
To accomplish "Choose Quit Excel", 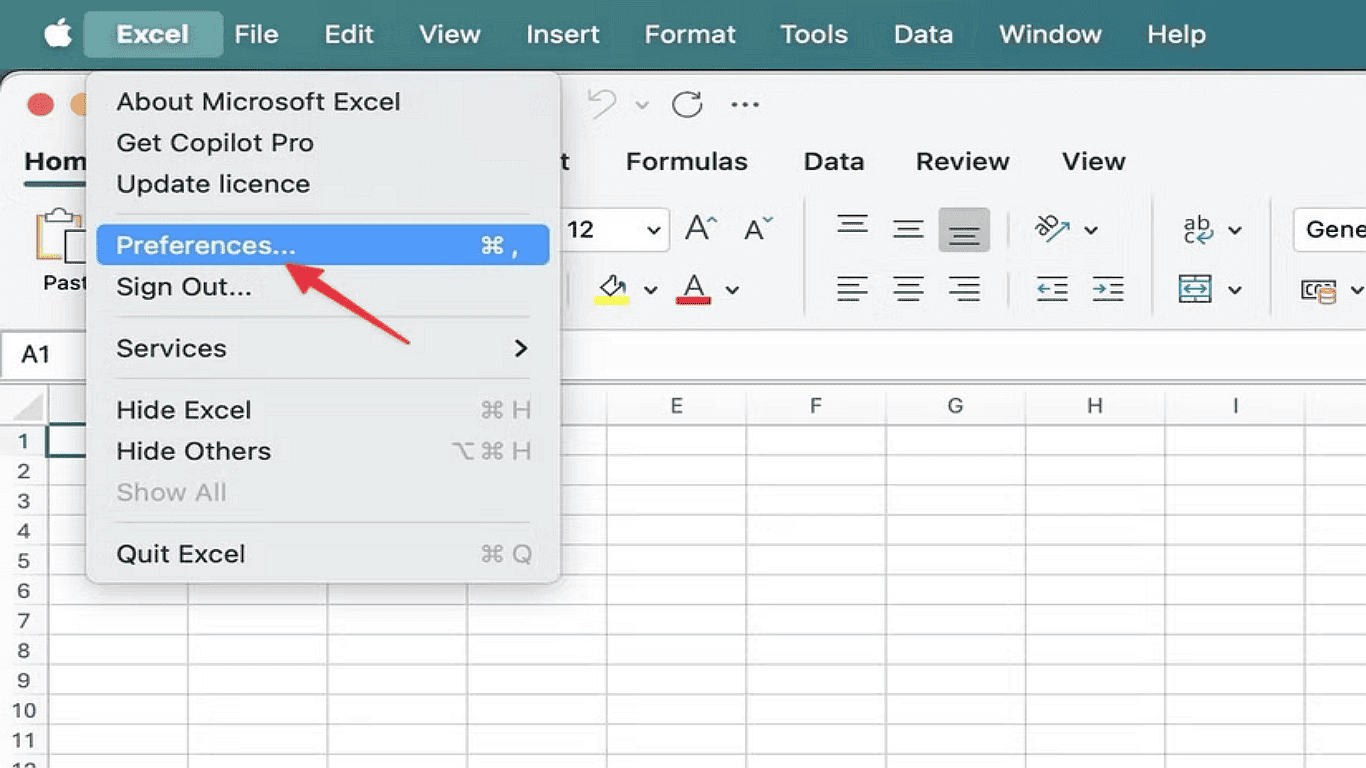I will (x=323, y=554).
